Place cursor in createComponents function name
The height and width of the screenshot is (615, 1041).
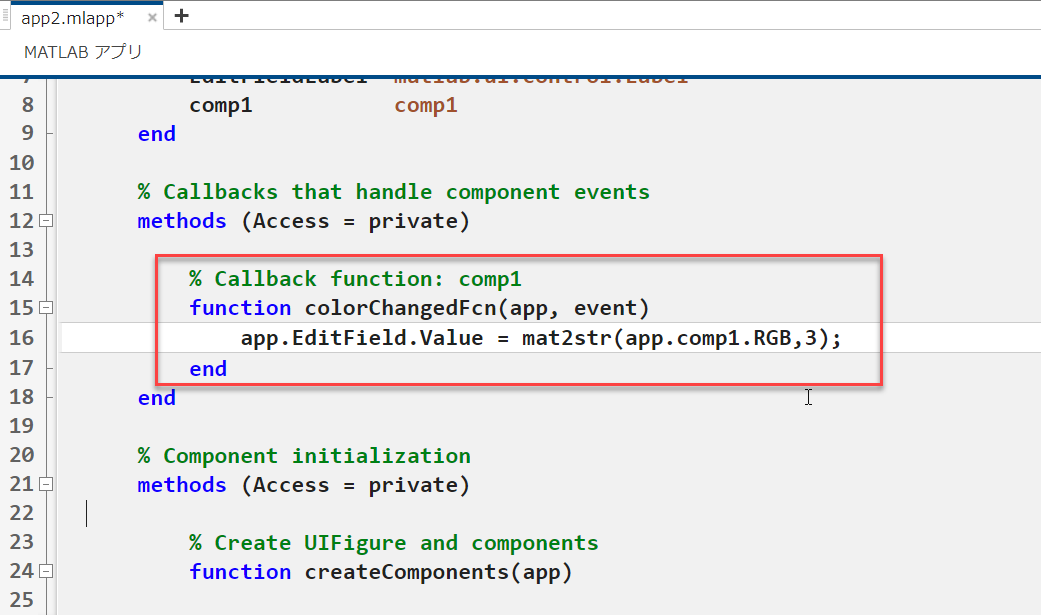(431, 572)
